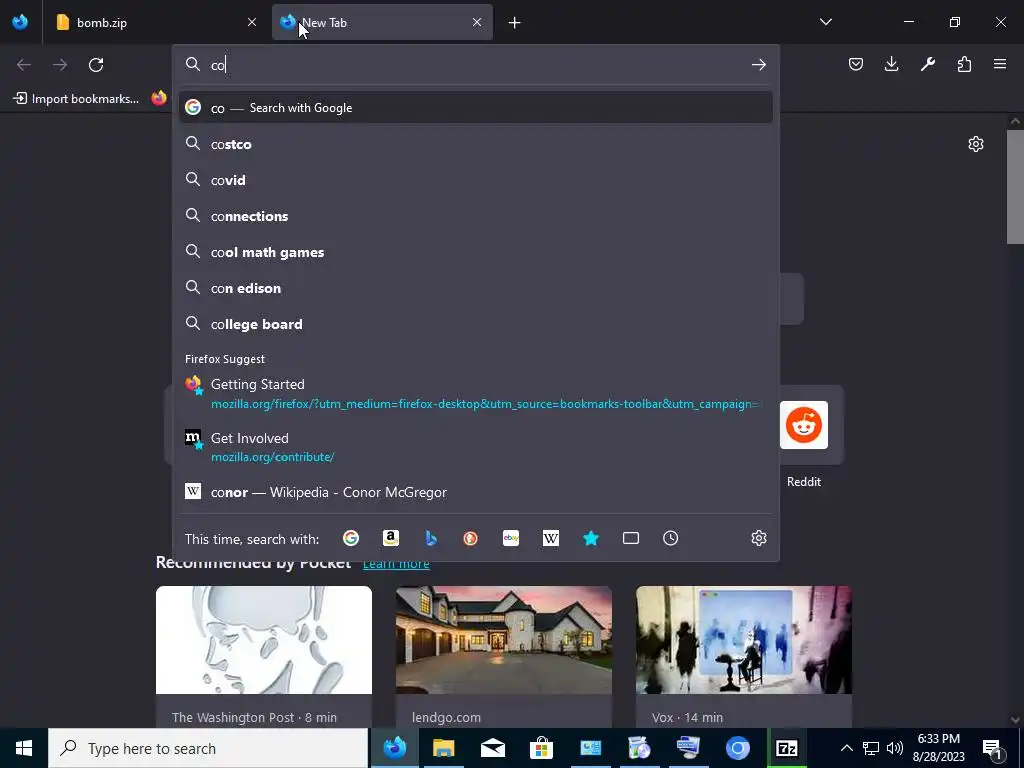Search open Tabs using tabs icon

pyautogui.click(x=631, y=538)
